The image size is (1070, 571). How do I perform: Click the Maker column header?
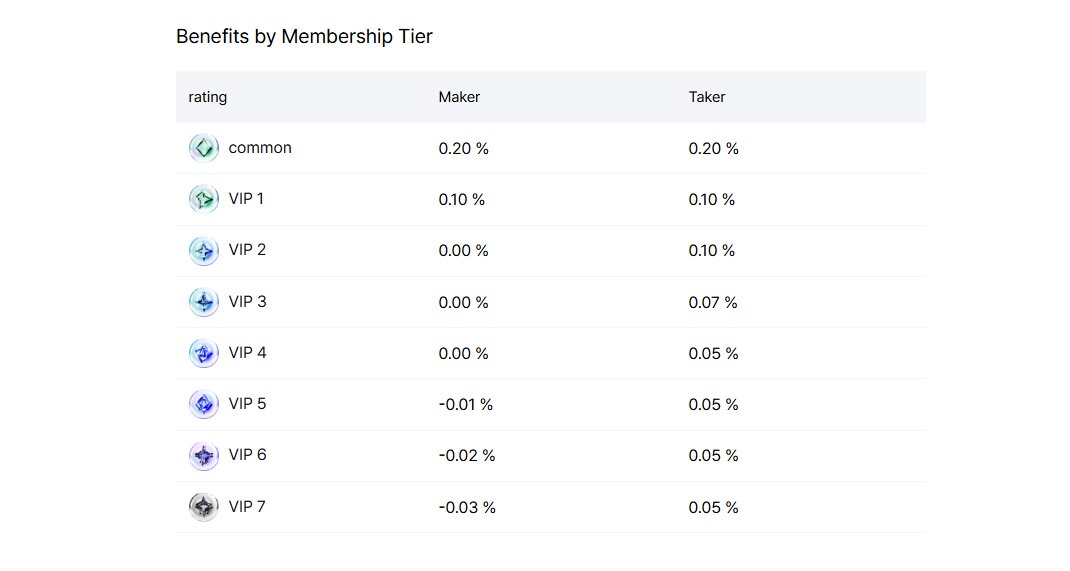point(459,97)
